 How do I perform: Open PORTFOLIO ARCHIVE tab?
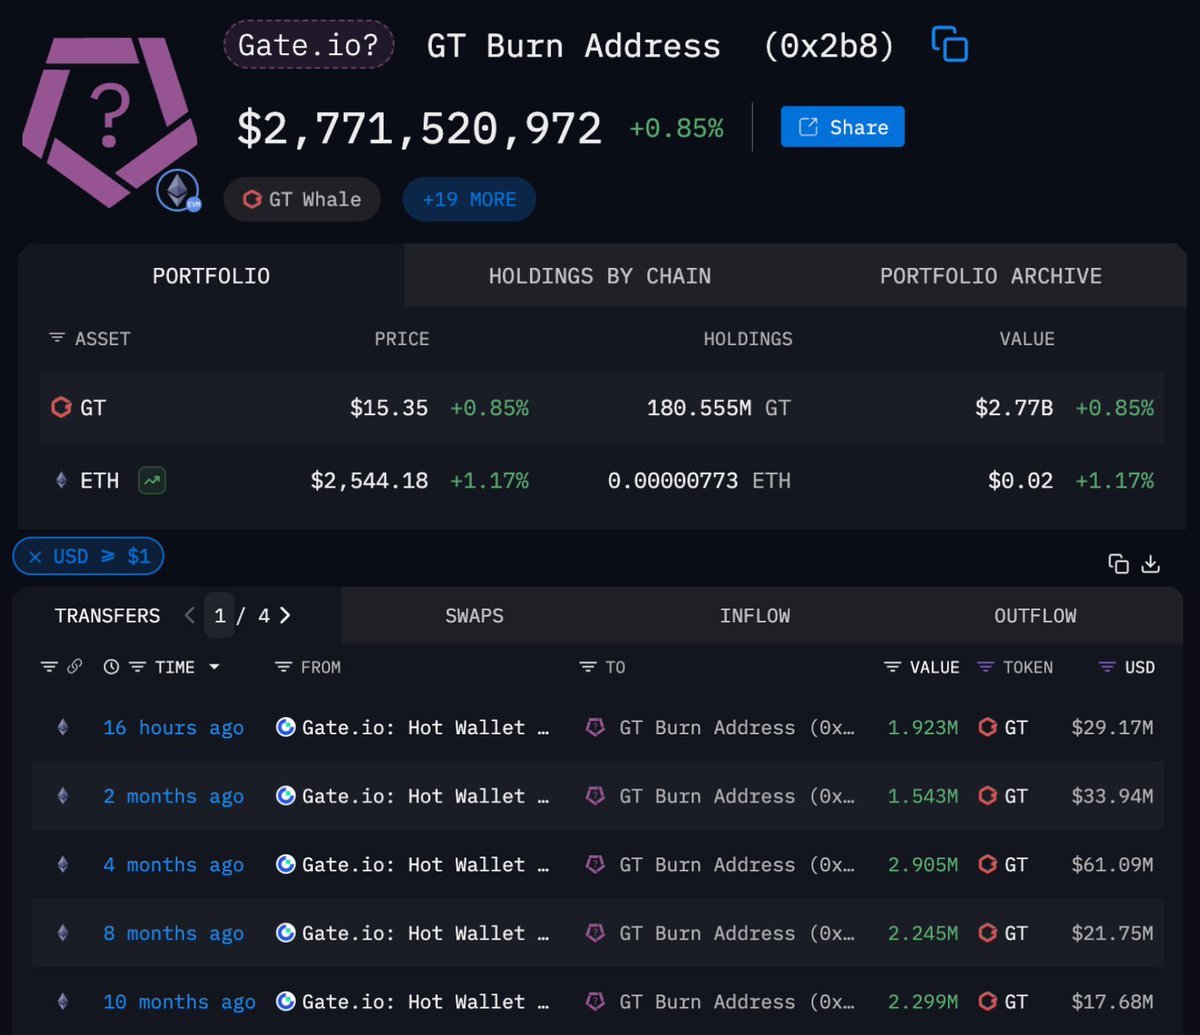coord(990,276)
